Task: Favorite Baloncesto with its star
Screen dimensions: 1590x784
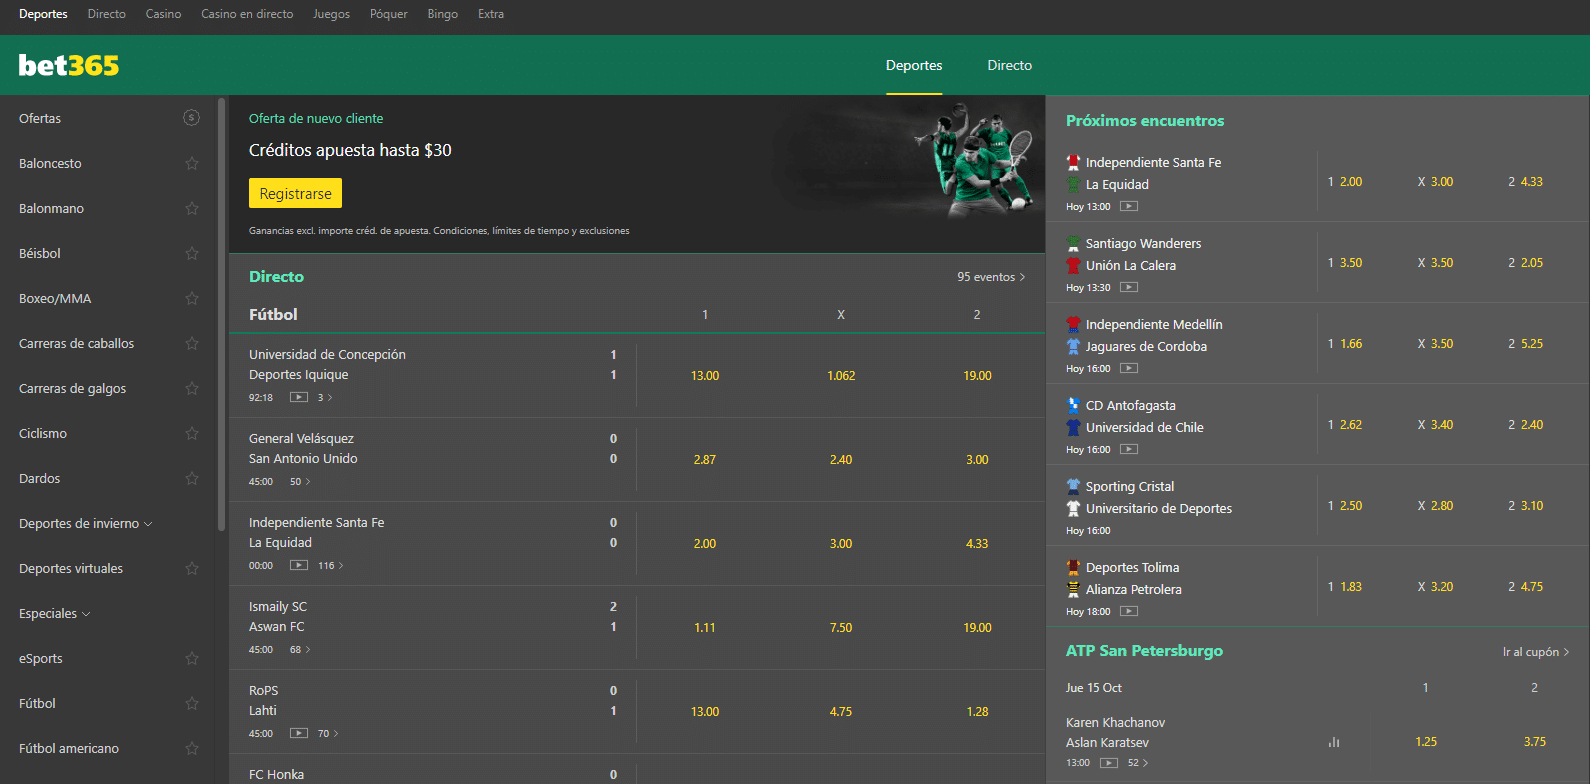Action: click(192, 163)
